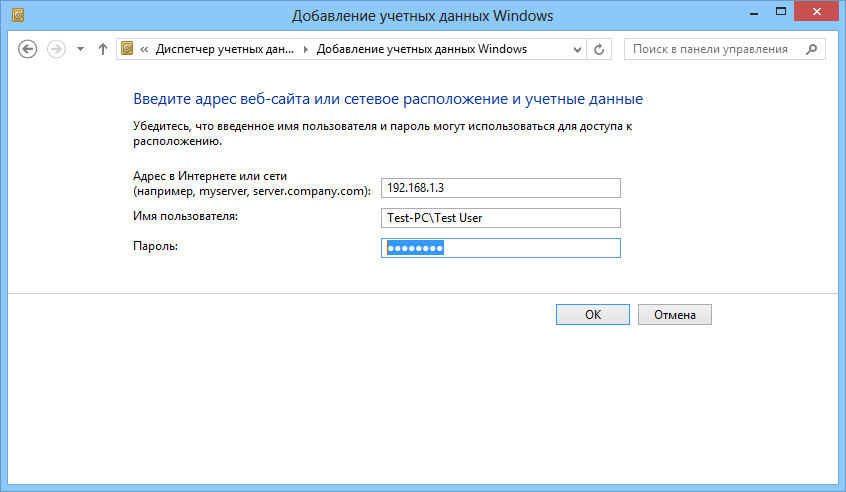Open 'Диспетчер учетных дан...' breadcrumb

[x=227, y=49]
